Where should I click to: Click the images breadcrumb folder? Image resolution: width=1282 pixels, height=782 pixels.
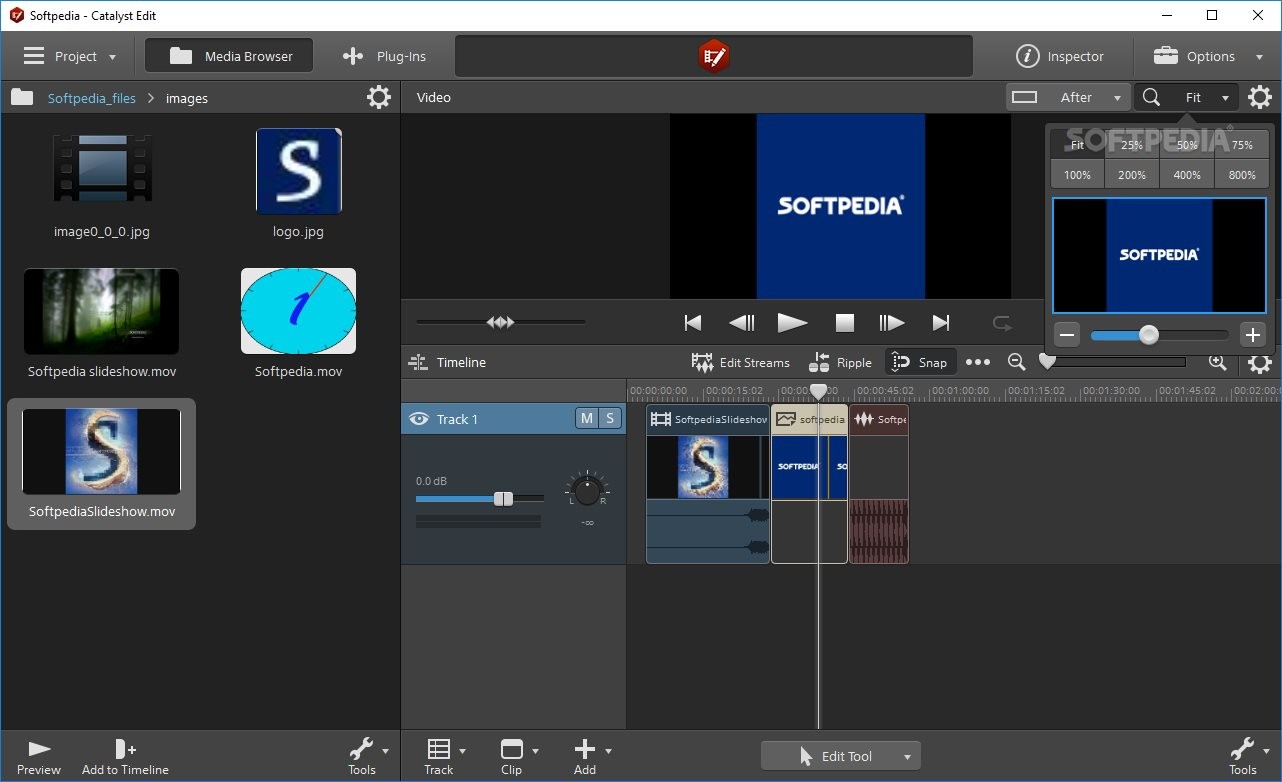click(187, 98)
